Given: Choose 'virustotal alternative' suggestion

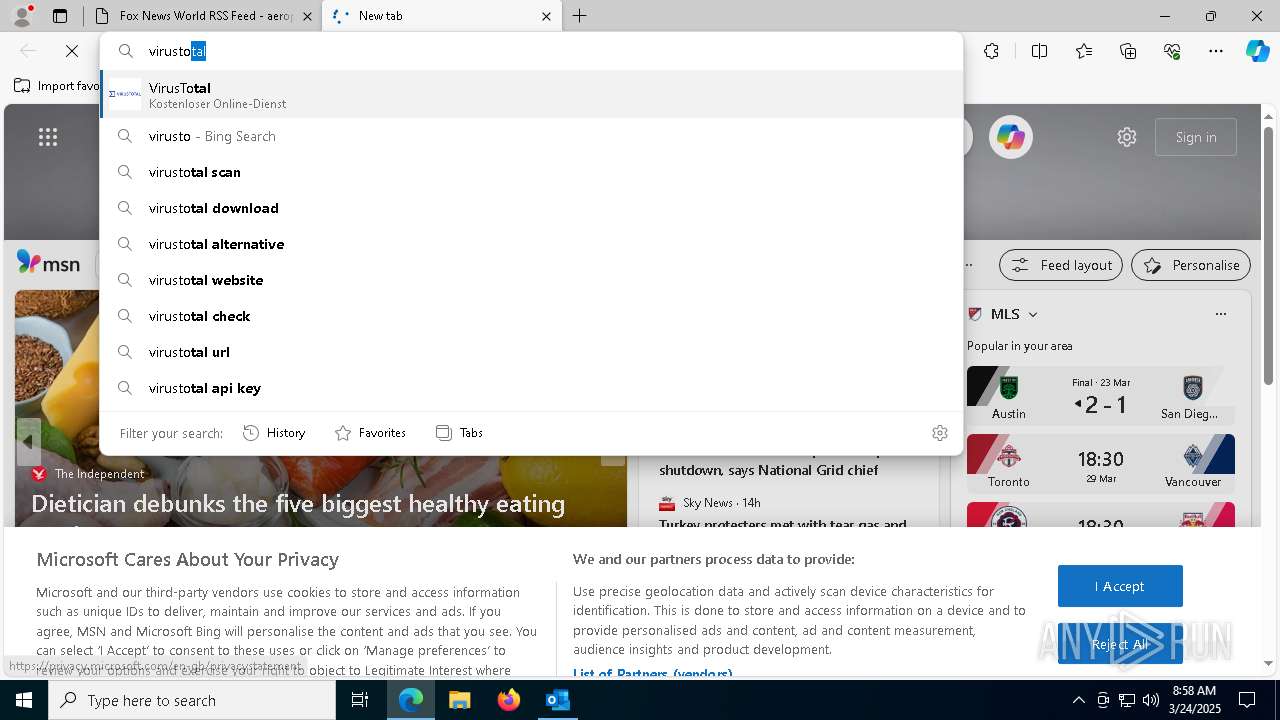Looking at the screenshot, I should click(531, 244).
